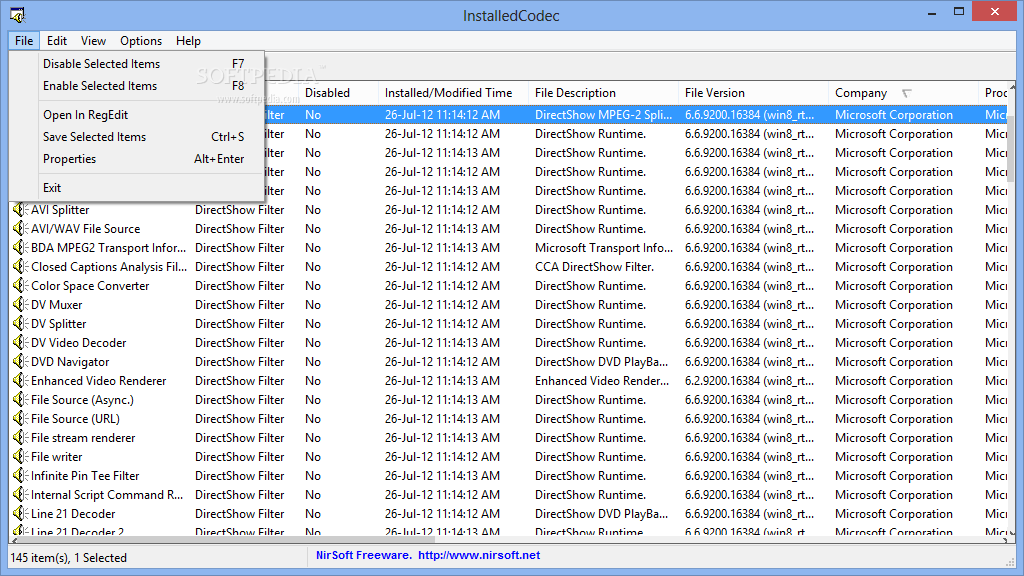Screen dimensions: 1024x576
Task: Click the speaker icon beside DV Video Decoder
Action: pyautogui.click(x=20, y=342)
